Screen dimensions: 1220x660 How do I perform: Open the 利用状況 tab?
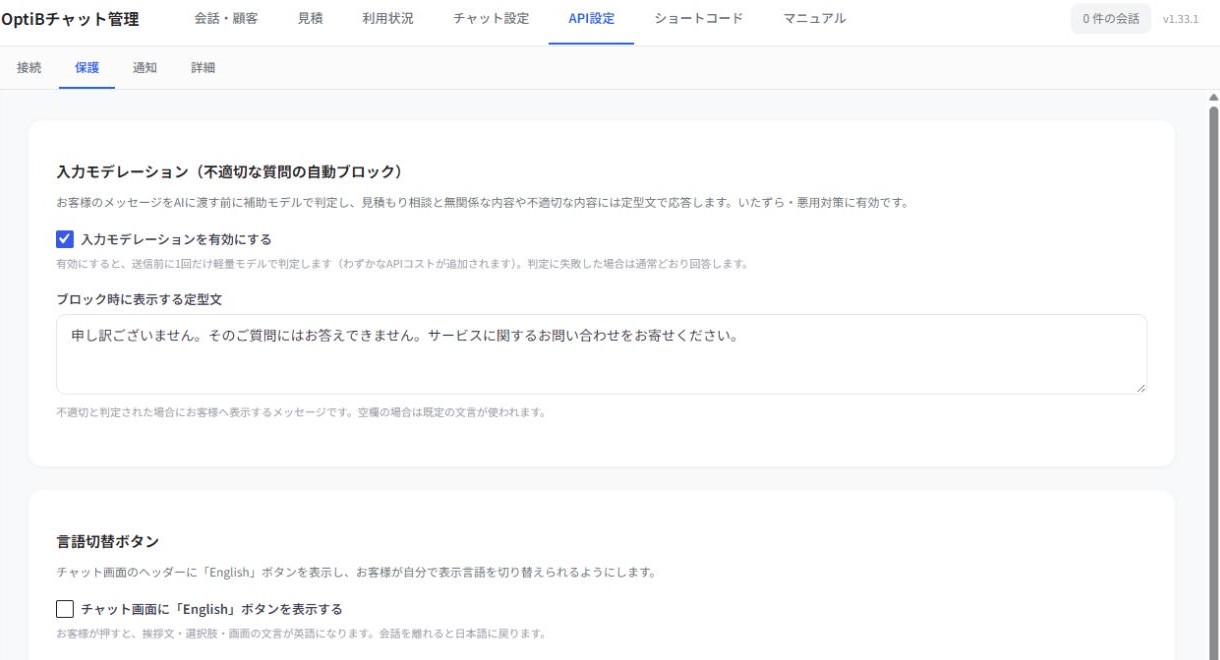click(x=388, y=19)
